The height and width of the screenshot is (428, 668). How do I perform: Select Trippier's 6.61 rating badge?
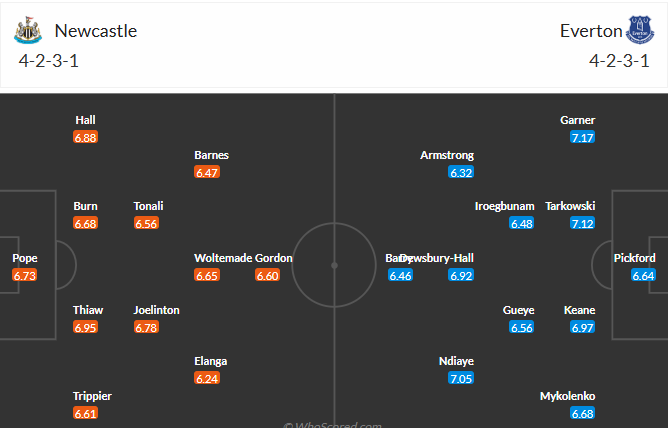85,413
